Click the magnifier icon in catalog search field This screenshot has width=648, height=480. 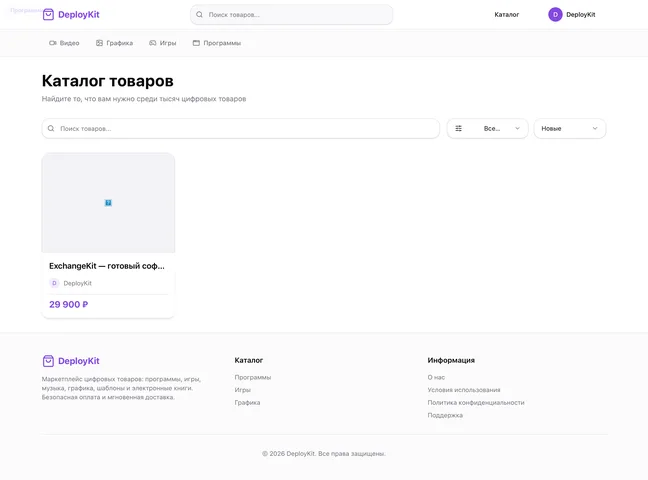(x=51, y=129)
